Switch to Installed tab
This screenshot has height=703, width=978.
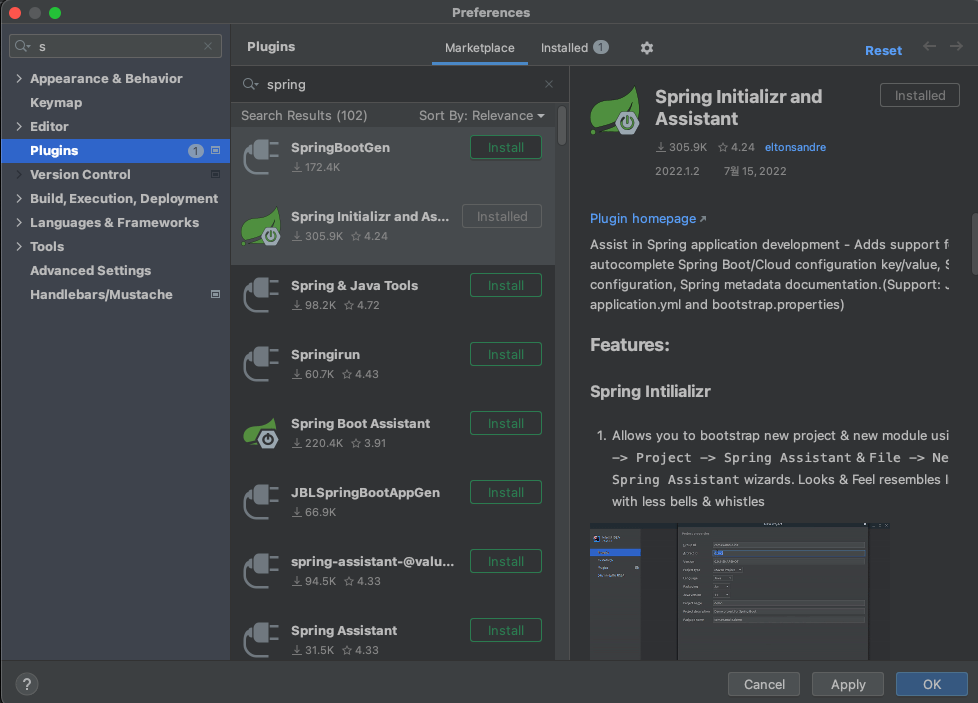pyautogui.click(x=574, y=48)
